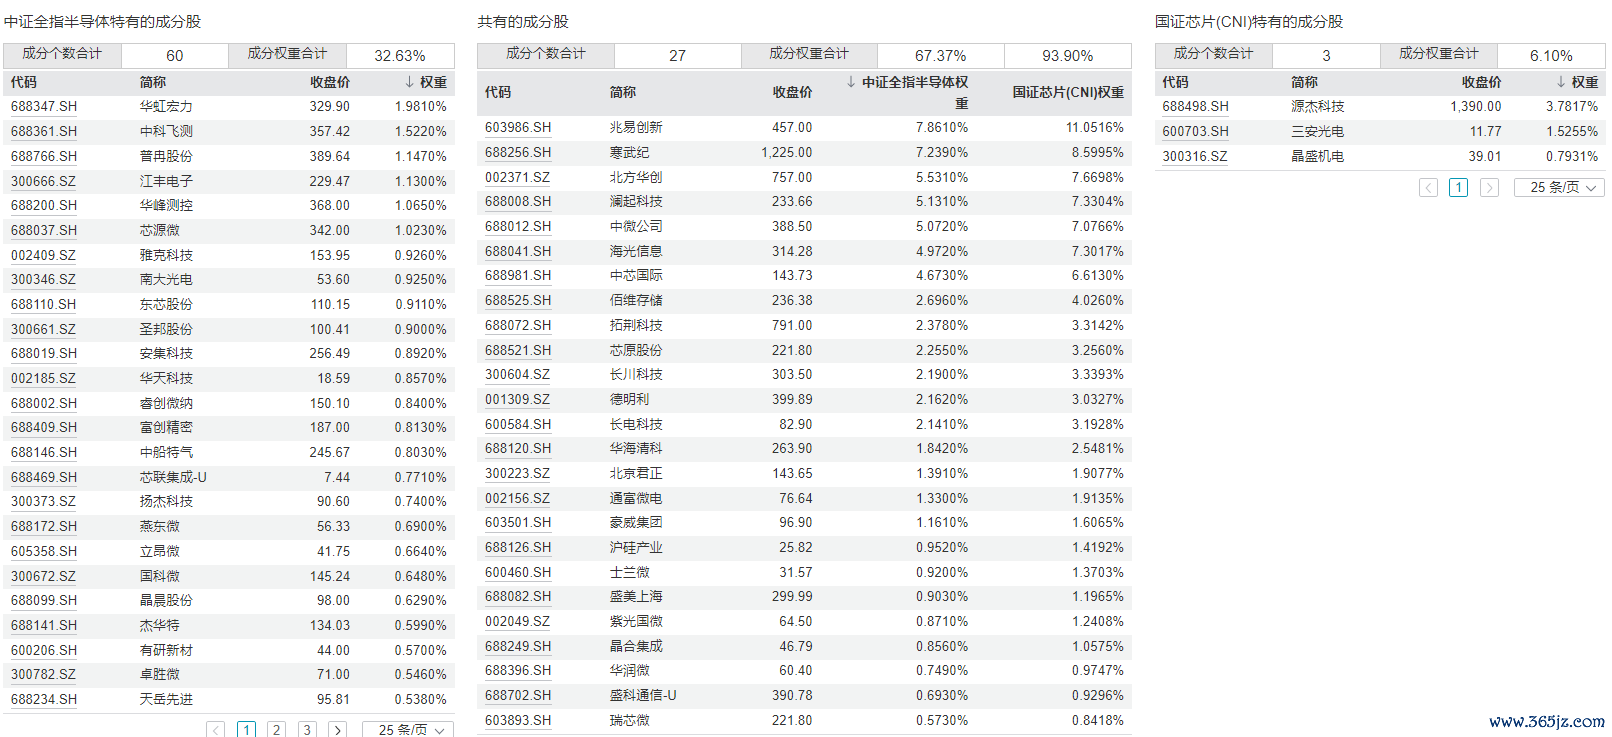Select stock name 寒武纪
The height and width of the screenshot is (737, 1612).
(x=630, y=152)
